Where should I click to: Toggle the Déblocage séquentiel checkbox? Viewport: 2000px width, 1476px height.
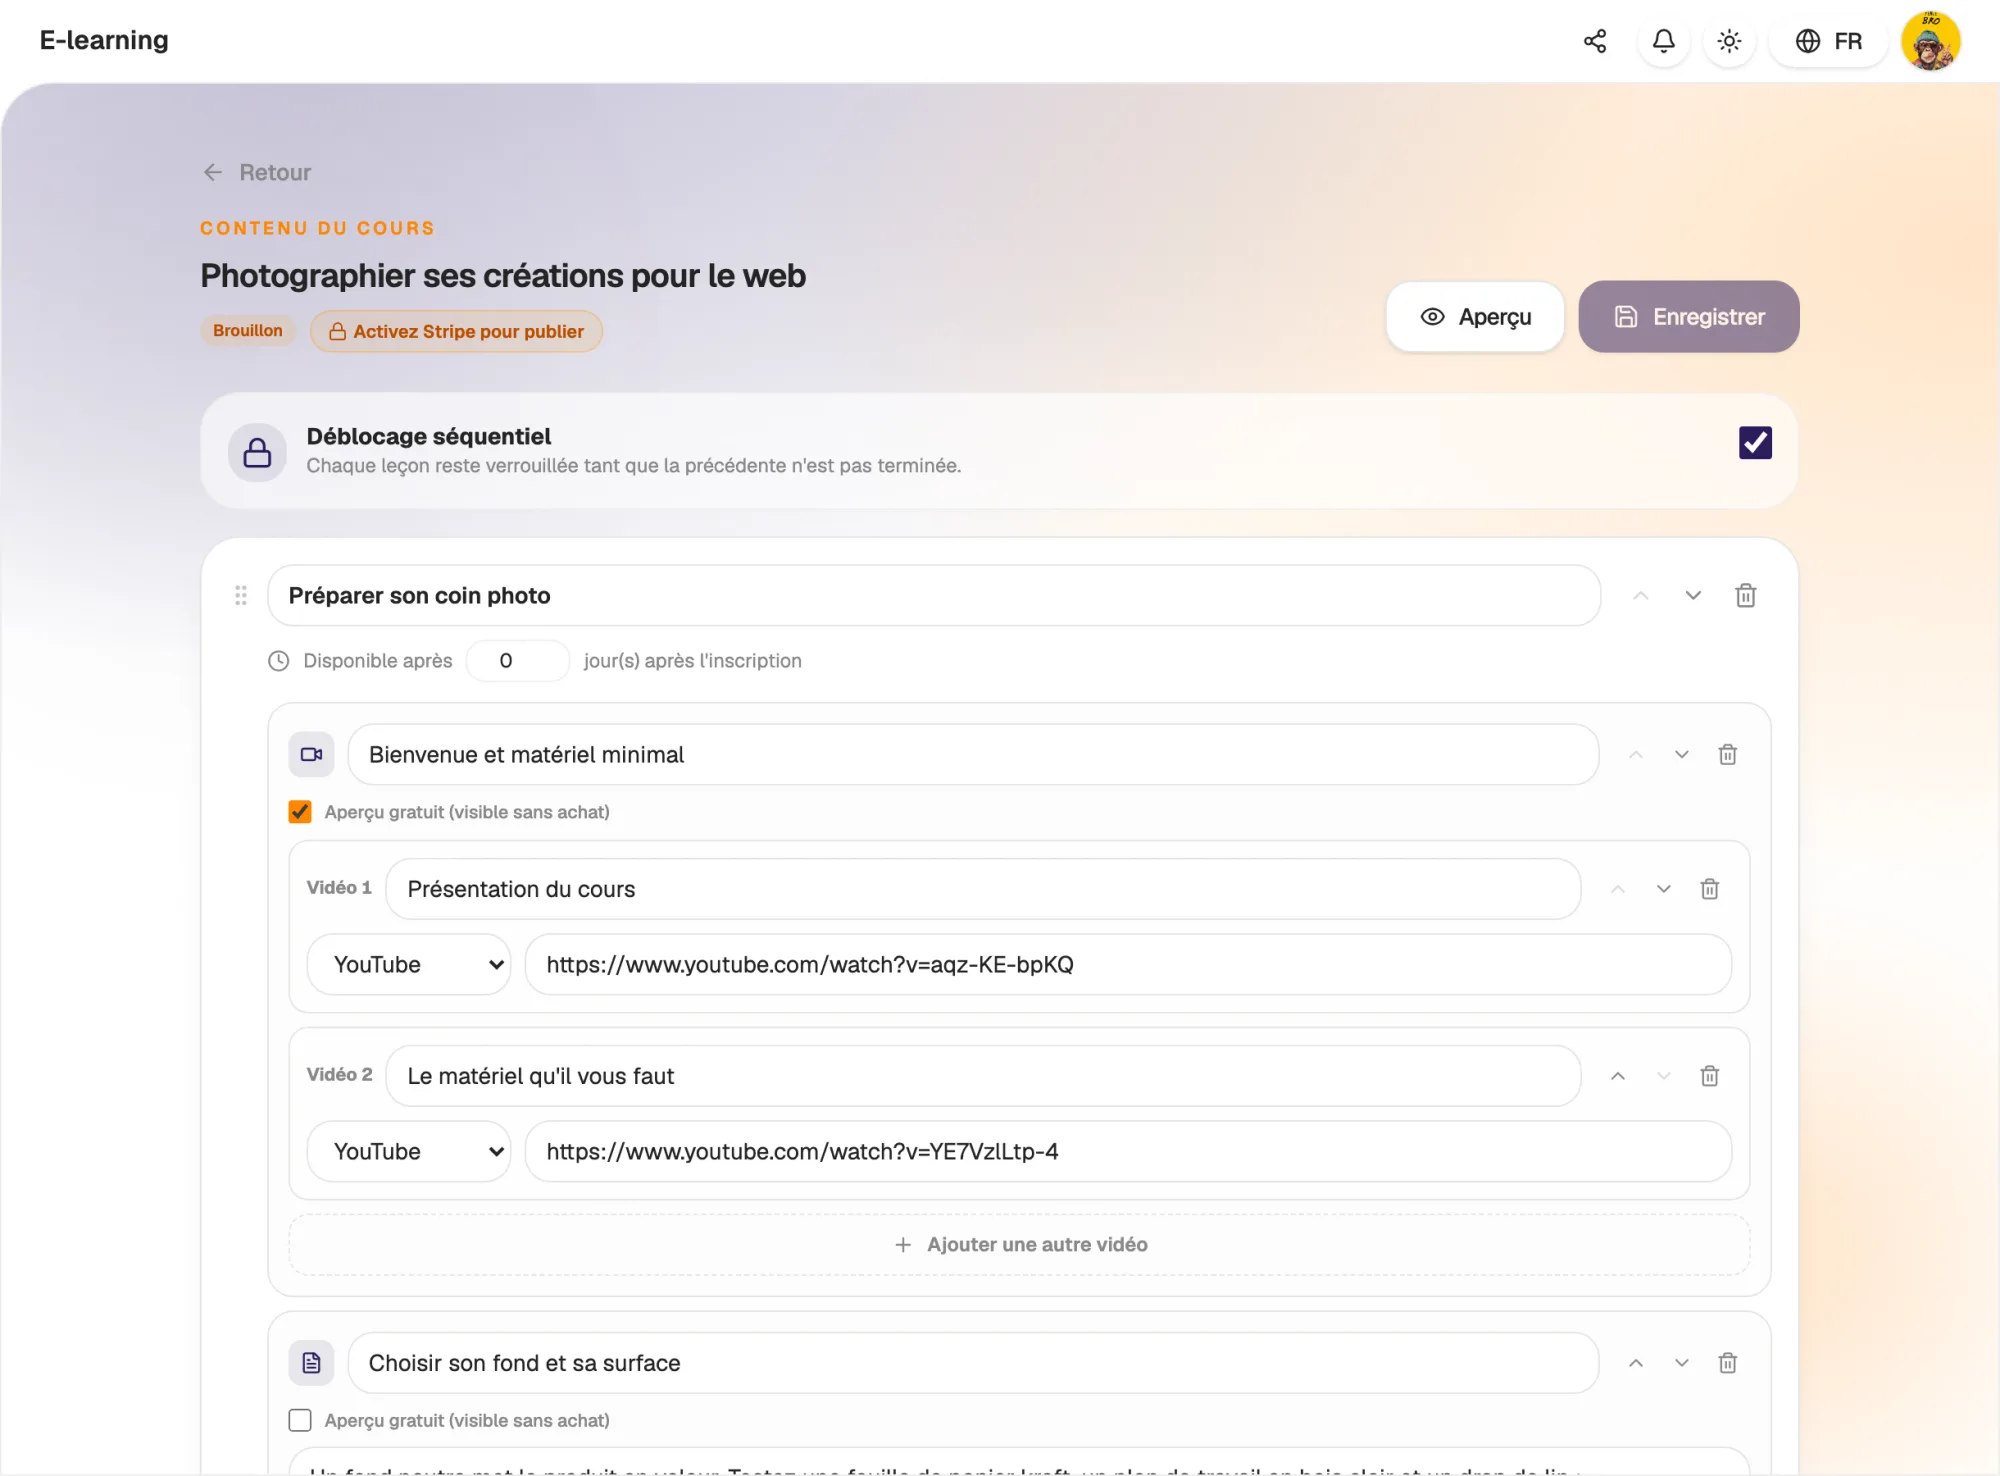pyautogui.click(x=1755, y=442)
